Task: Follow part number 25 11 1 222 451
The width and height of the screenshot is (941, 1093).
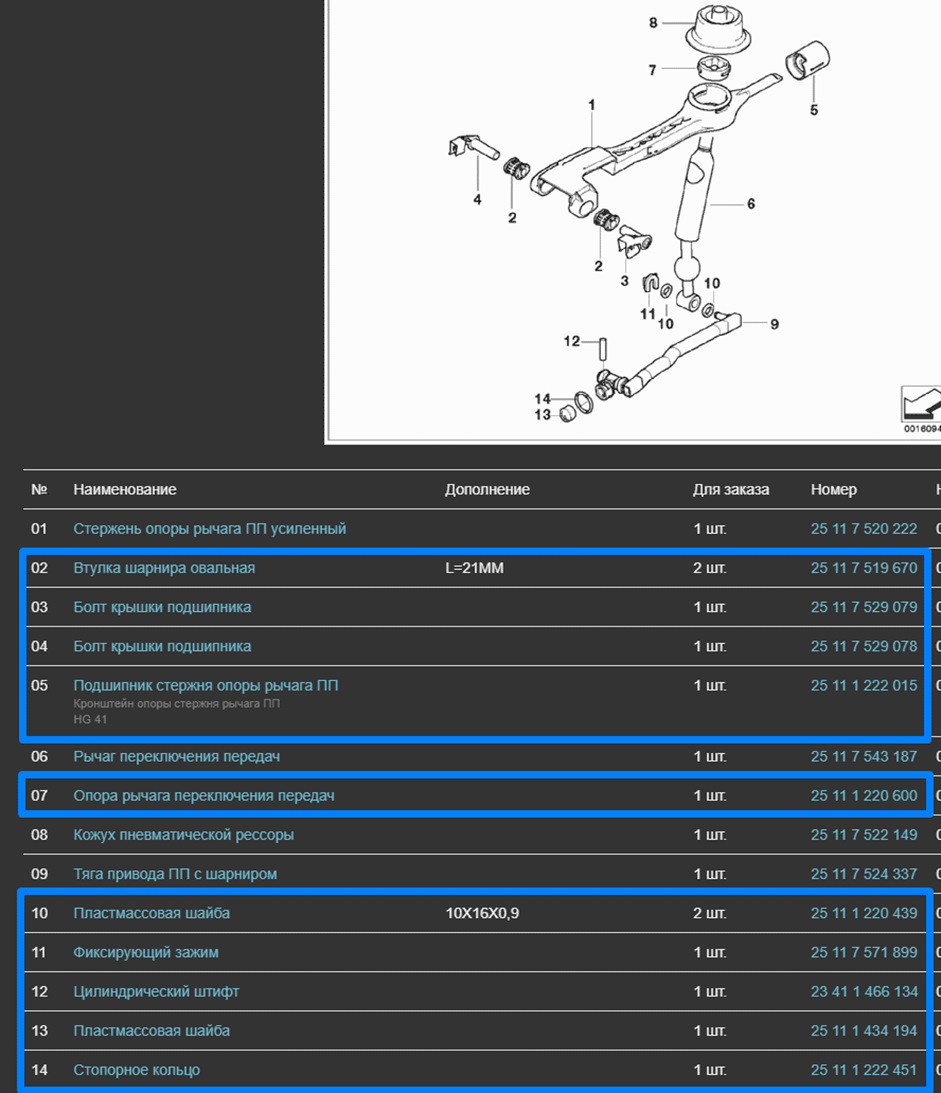Action: [x=864, y=1069]
